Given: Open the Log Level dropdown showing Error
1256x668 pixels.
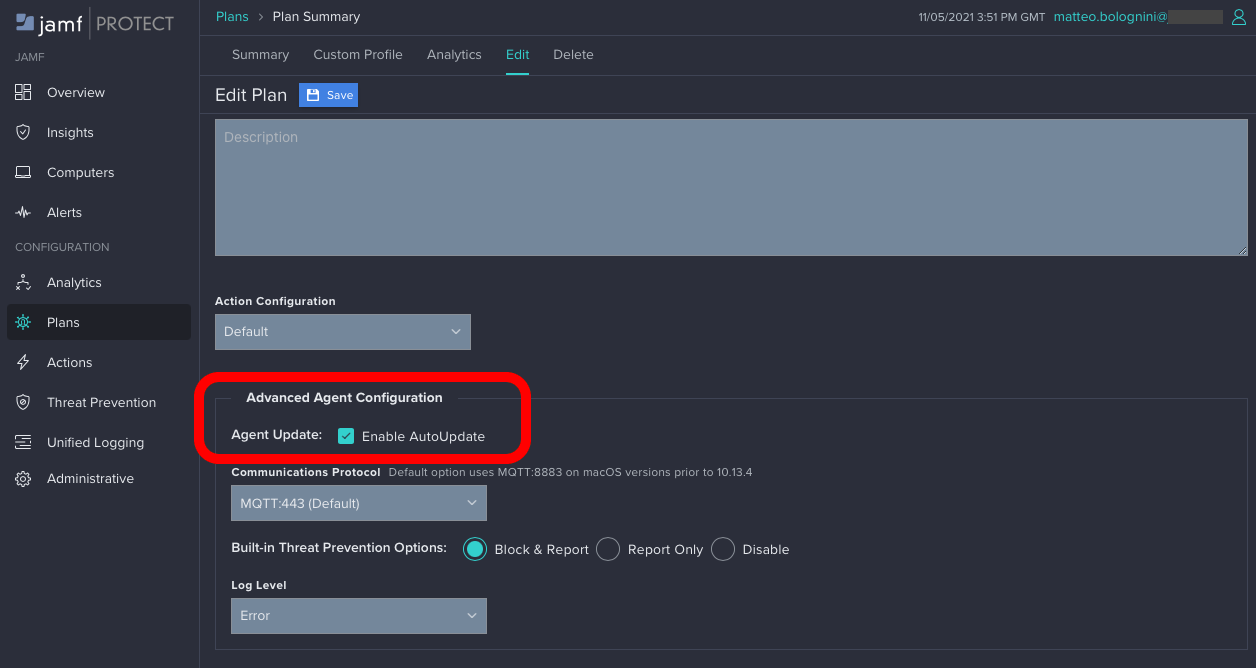Looking at the screenshot, I should pyautogui.click(x=358, y=616).
